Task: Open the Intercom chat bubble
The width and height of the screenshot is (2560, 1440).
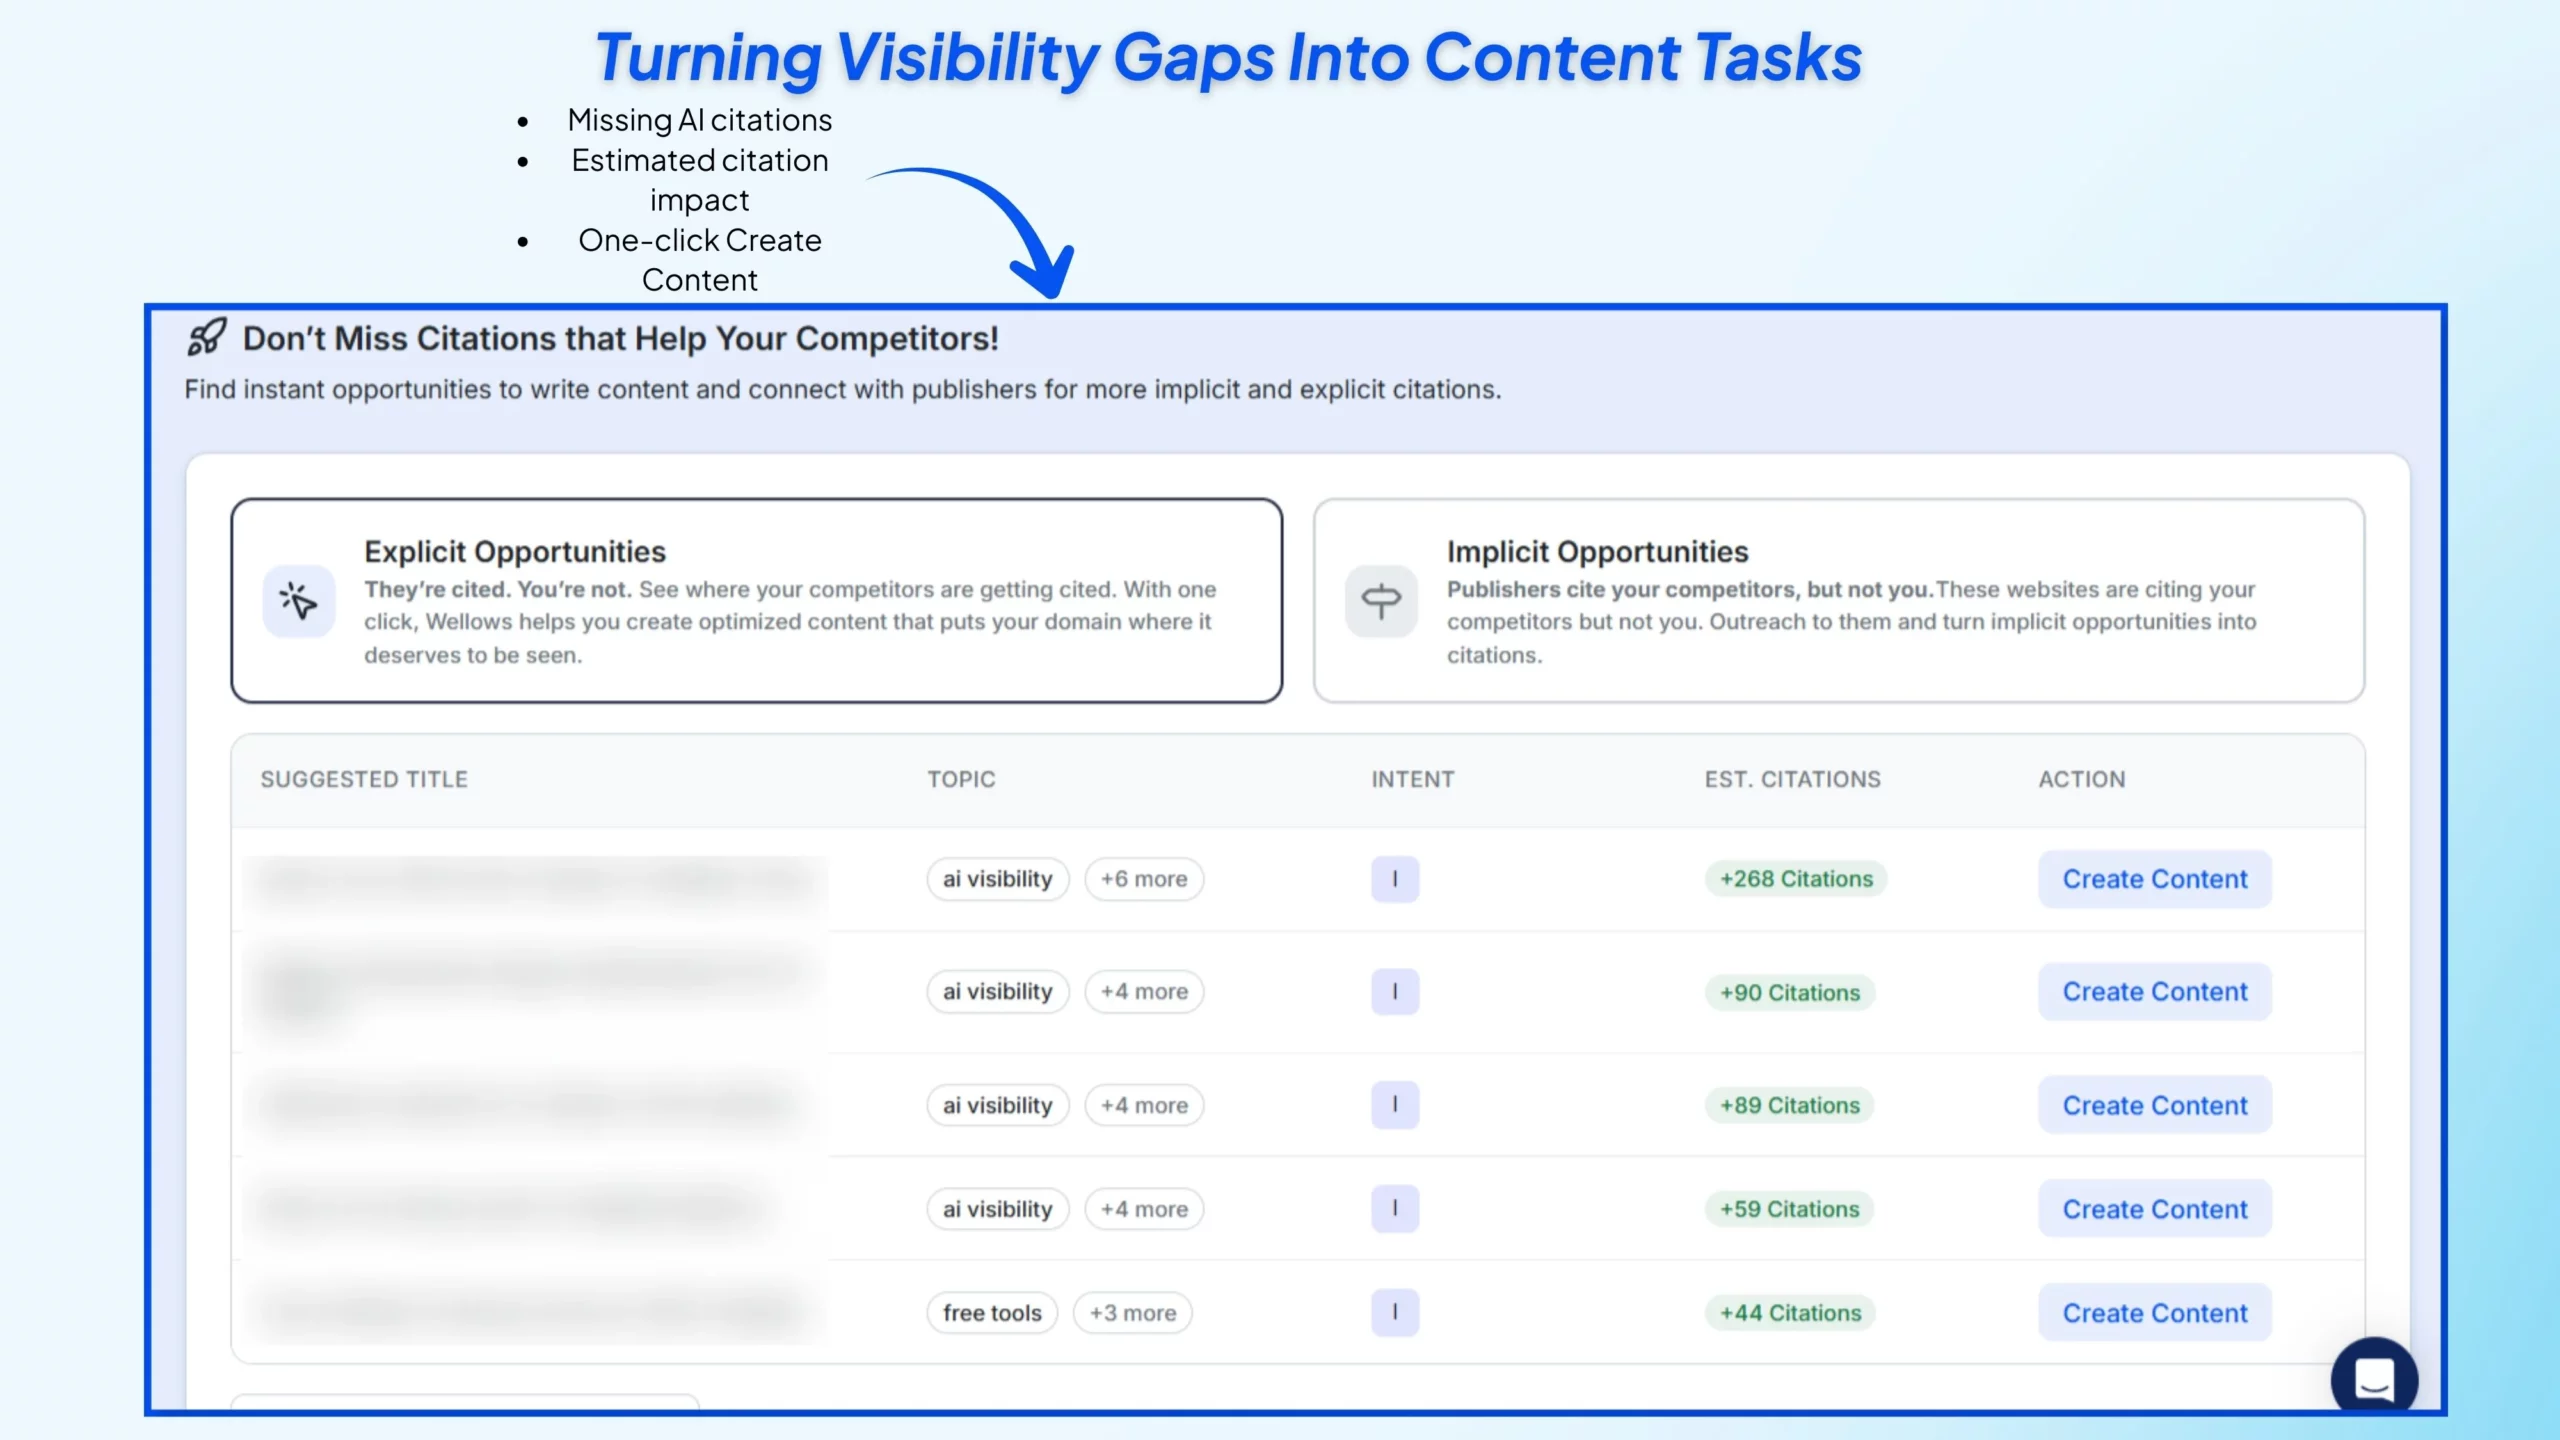Action: tap(2375, 1377)
